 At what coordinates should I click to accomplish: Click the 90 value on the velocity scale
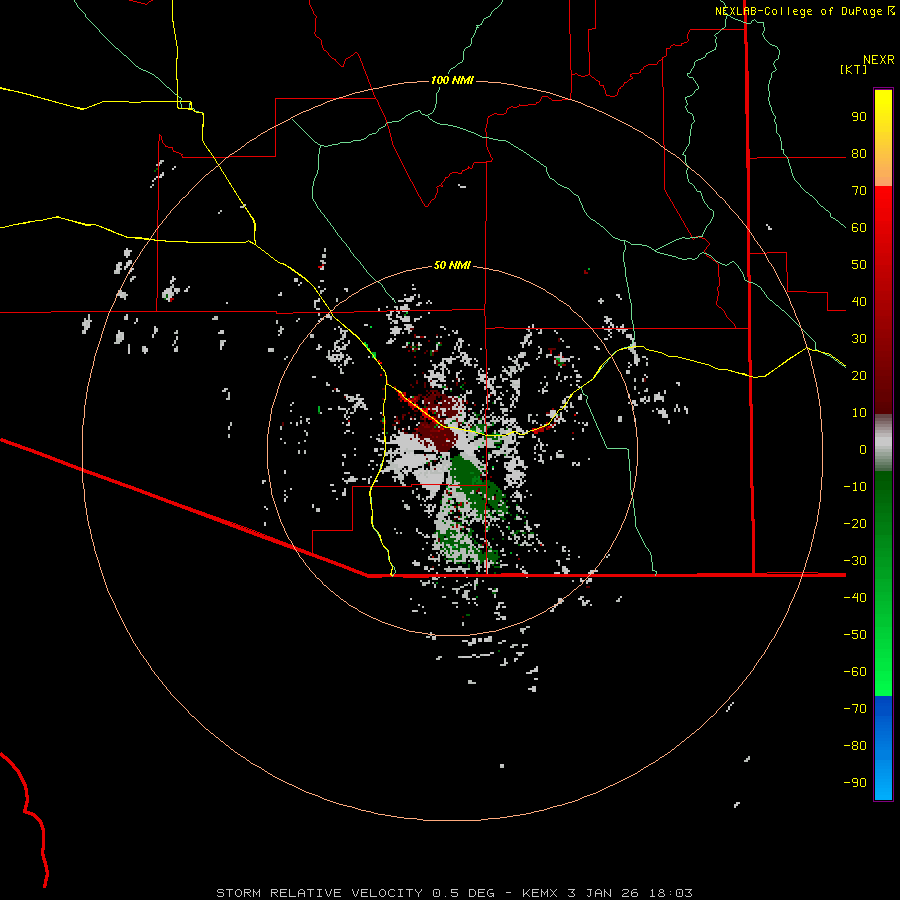pyautogui.click(x=859, y=117)
